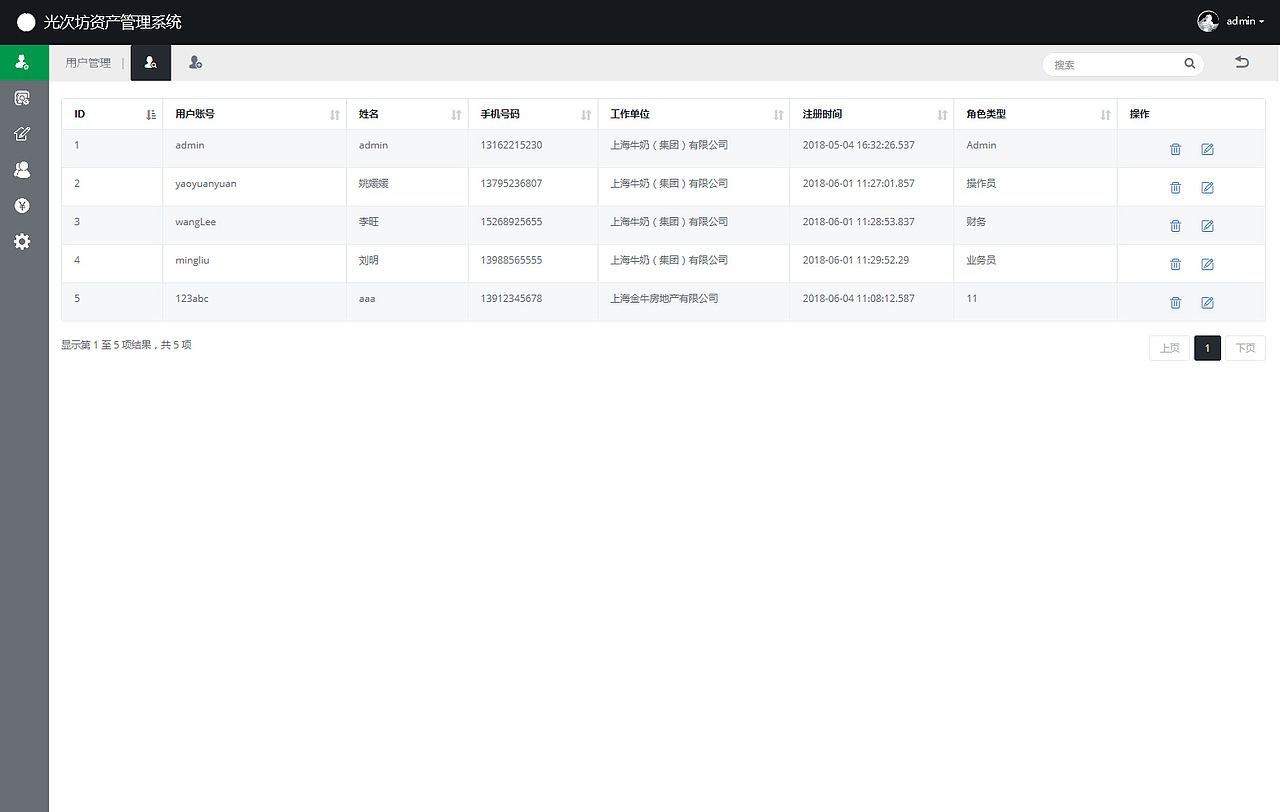Click the name cell 刘明
The height and width of the screenshot is (812, 1280).
pyautogui.click(x=369, y=260)
